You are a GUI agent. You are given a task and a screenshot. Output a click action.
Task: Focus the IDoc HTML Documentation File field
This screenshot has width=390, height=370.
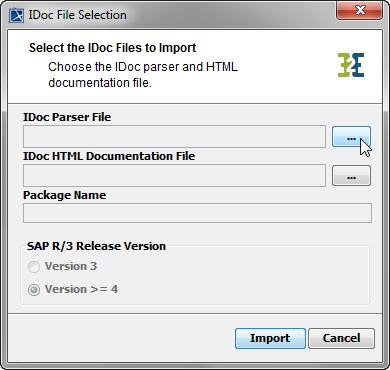[x=174, y=175]
